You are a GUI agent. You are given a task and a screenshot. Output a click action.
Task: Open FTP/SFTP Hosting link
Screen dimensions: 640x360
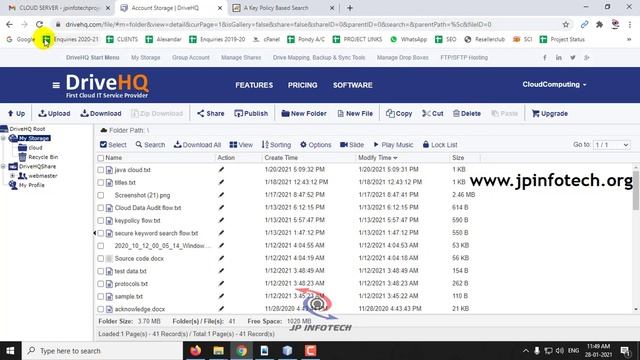click(x=464, y=58)
